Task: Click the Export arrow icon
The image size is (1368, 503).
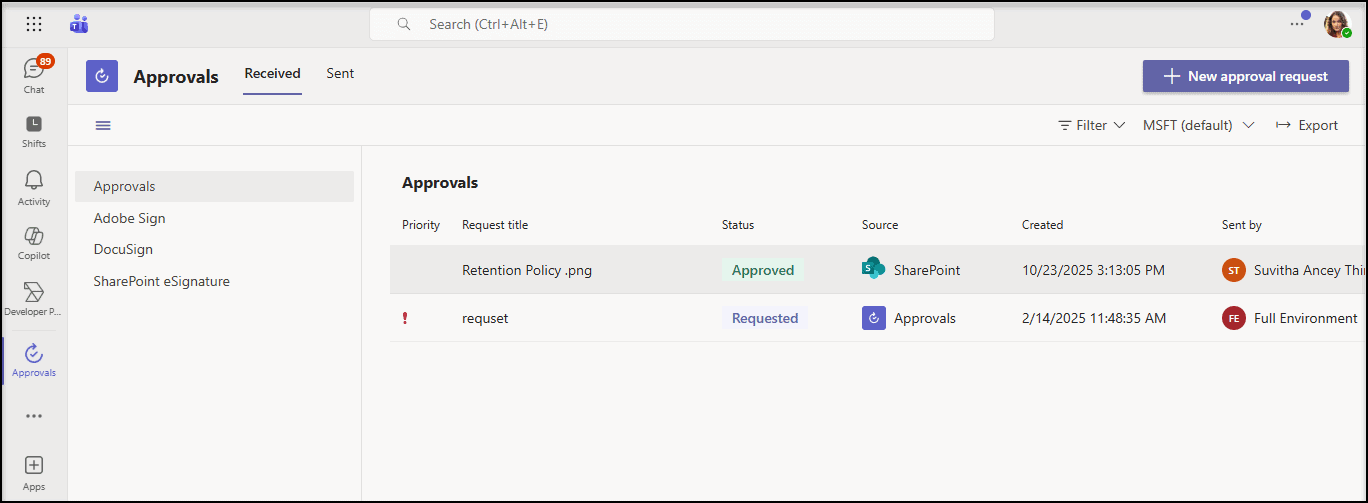Action: click(x=1283, y=125)
